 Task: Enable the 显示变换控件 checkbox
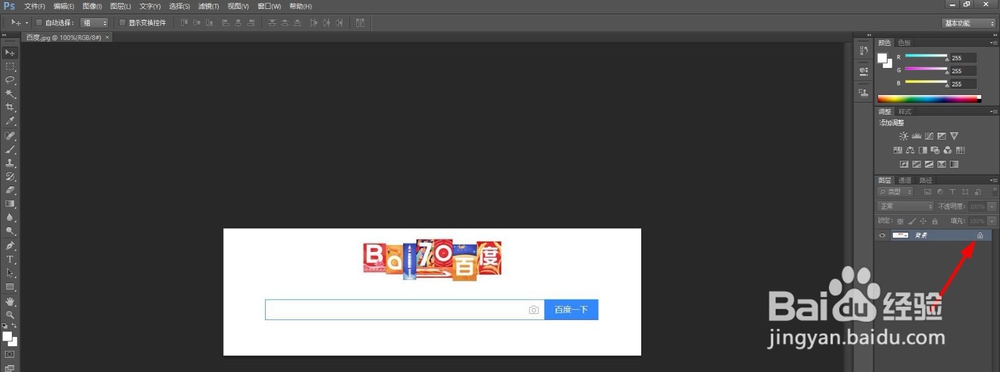[x=122, y=23]
